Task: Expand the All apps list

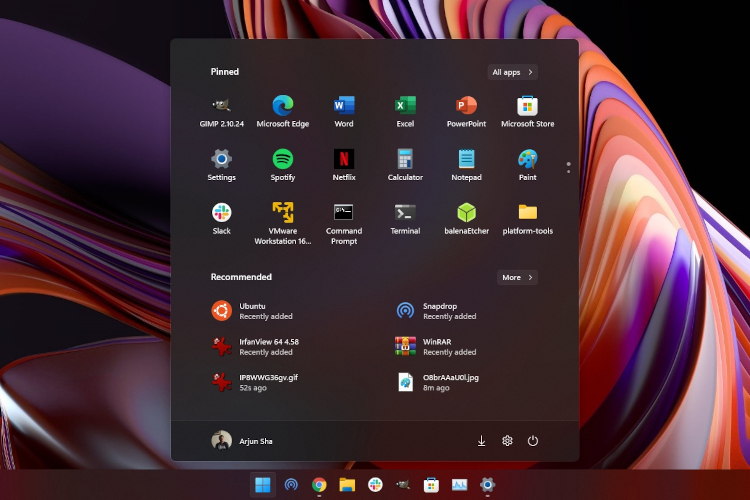Action: pos(513,72)
